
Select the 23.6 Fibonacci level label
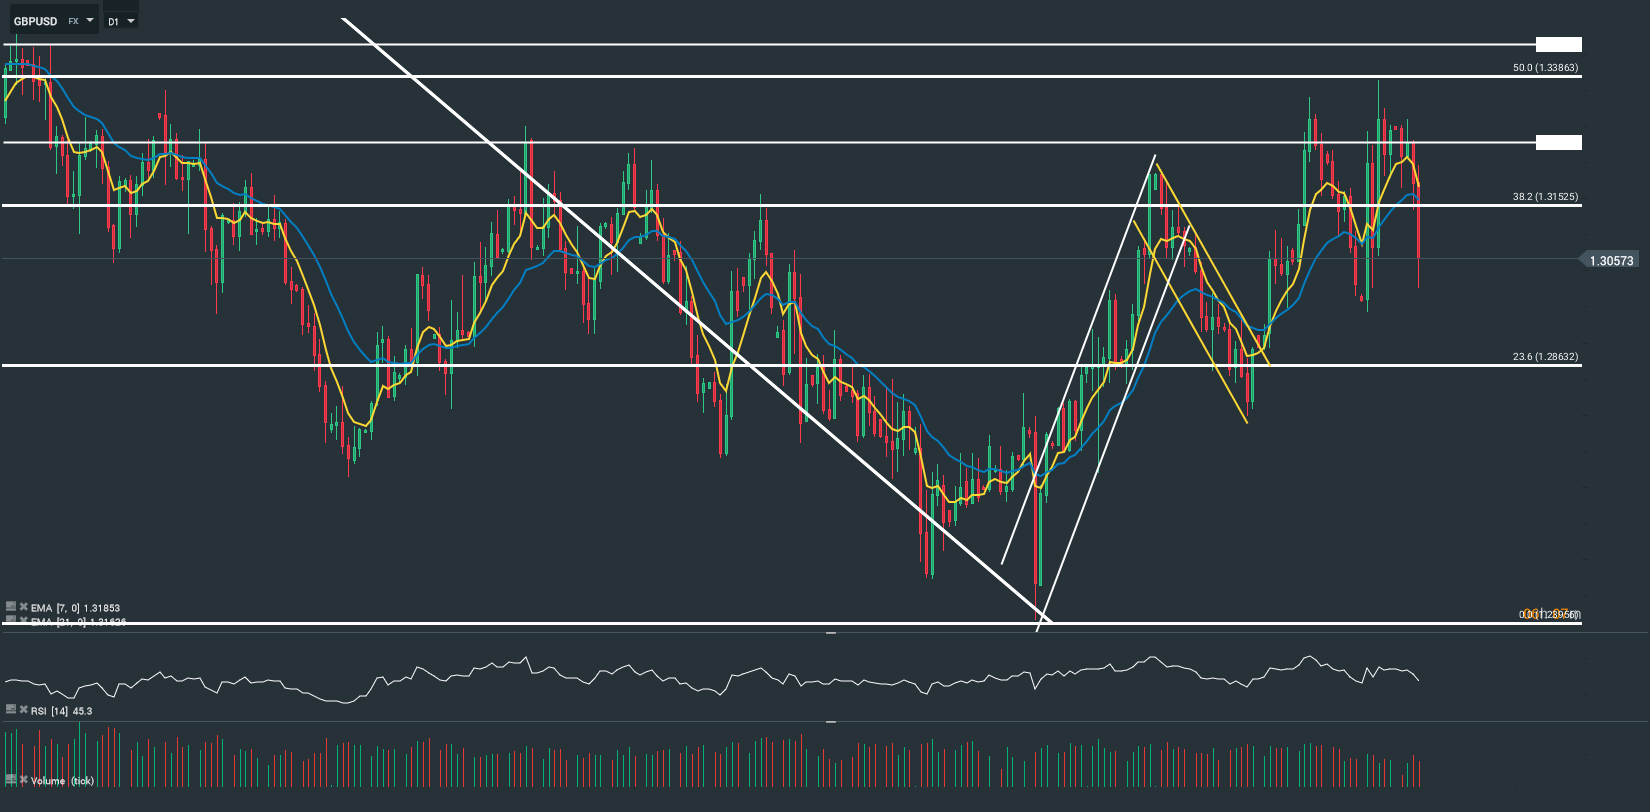(x=1545, y=357)
